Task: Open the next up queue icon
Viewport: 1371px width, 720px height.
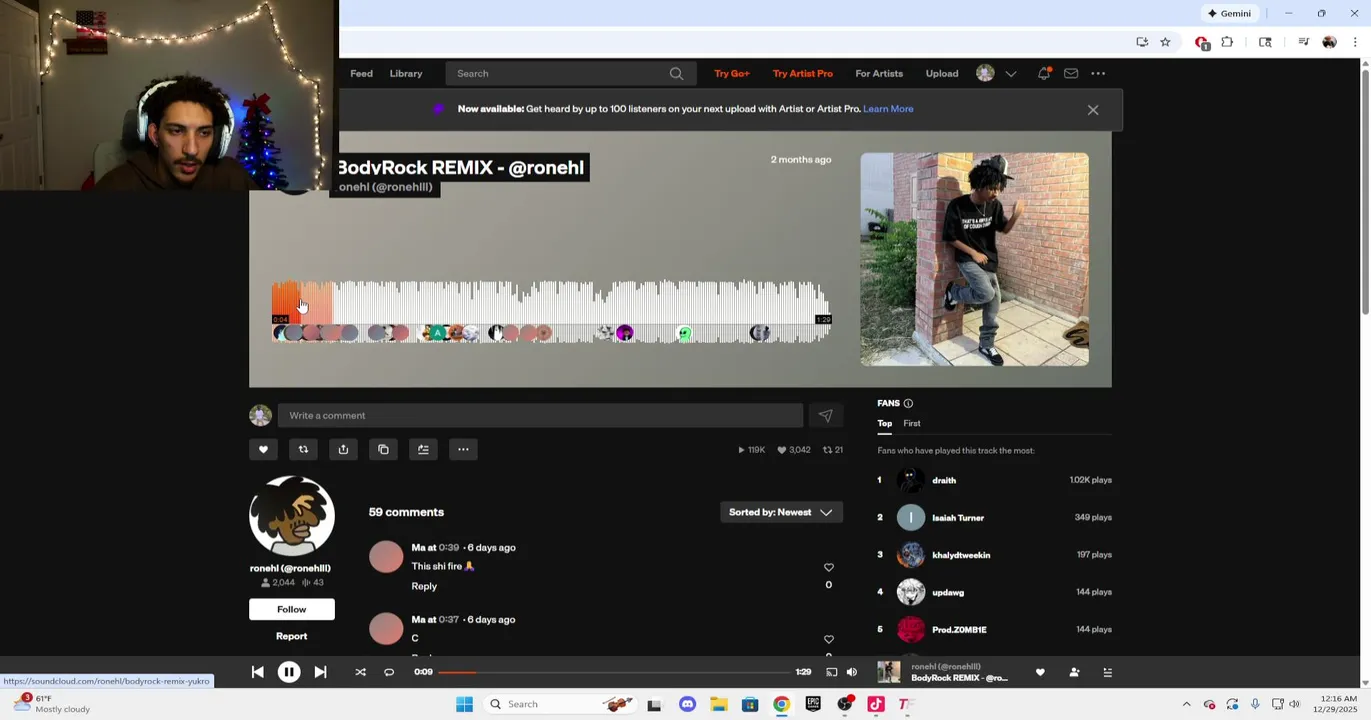Action: pyautogui.click(x=1107, y=672)
